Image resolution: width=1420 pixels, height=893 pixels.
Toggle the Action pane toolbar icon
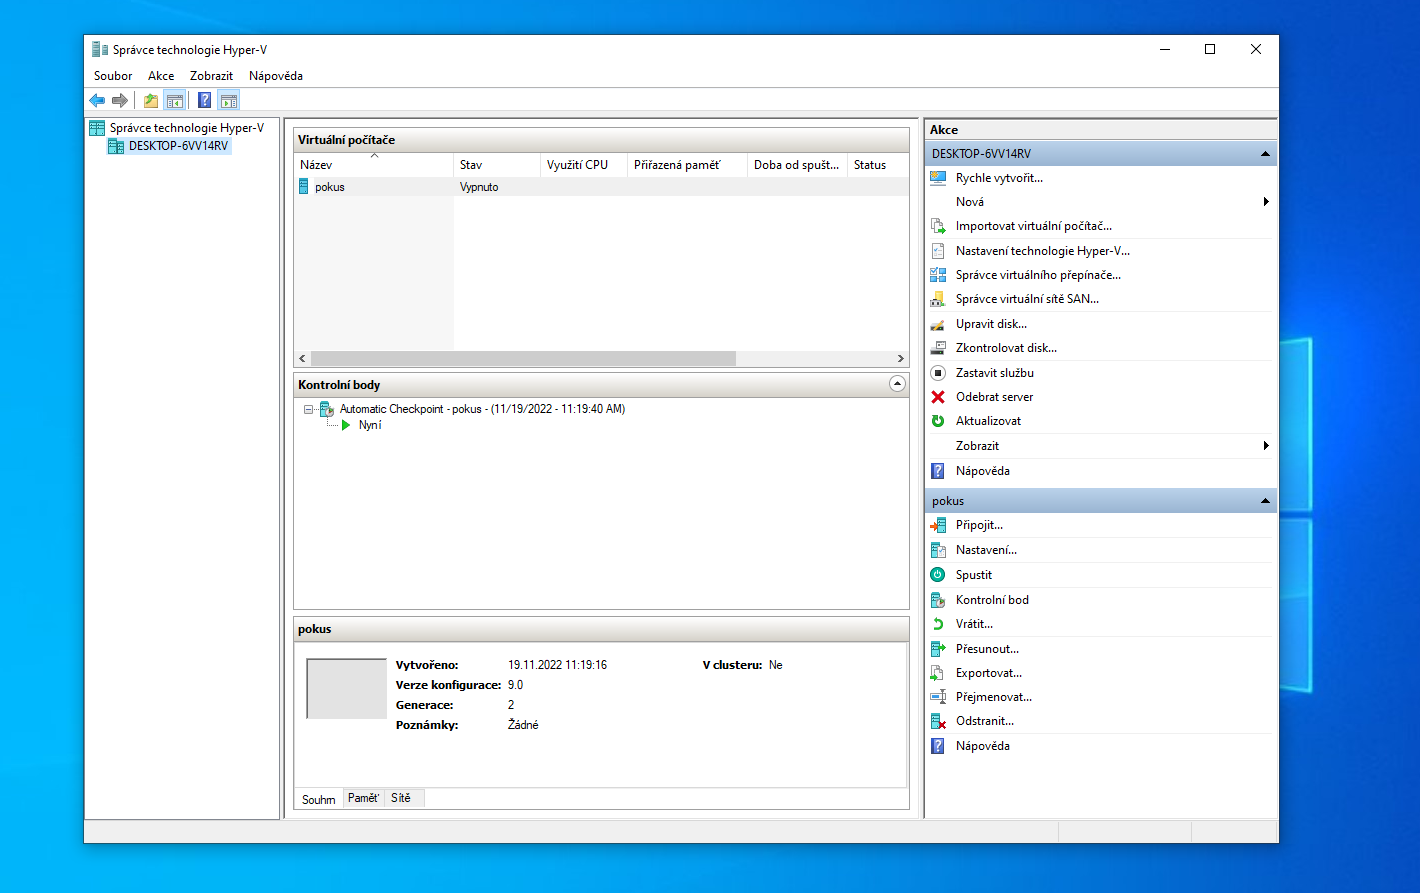point(229,100)
